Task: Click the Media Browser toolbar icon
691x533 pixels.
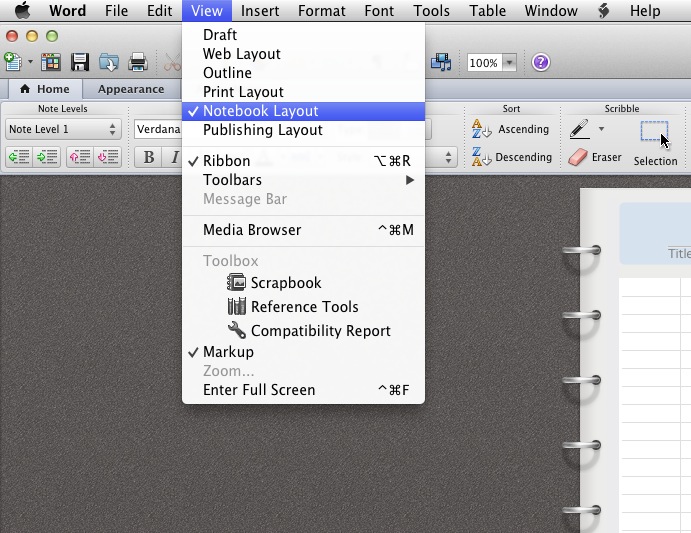Action: 441,62
